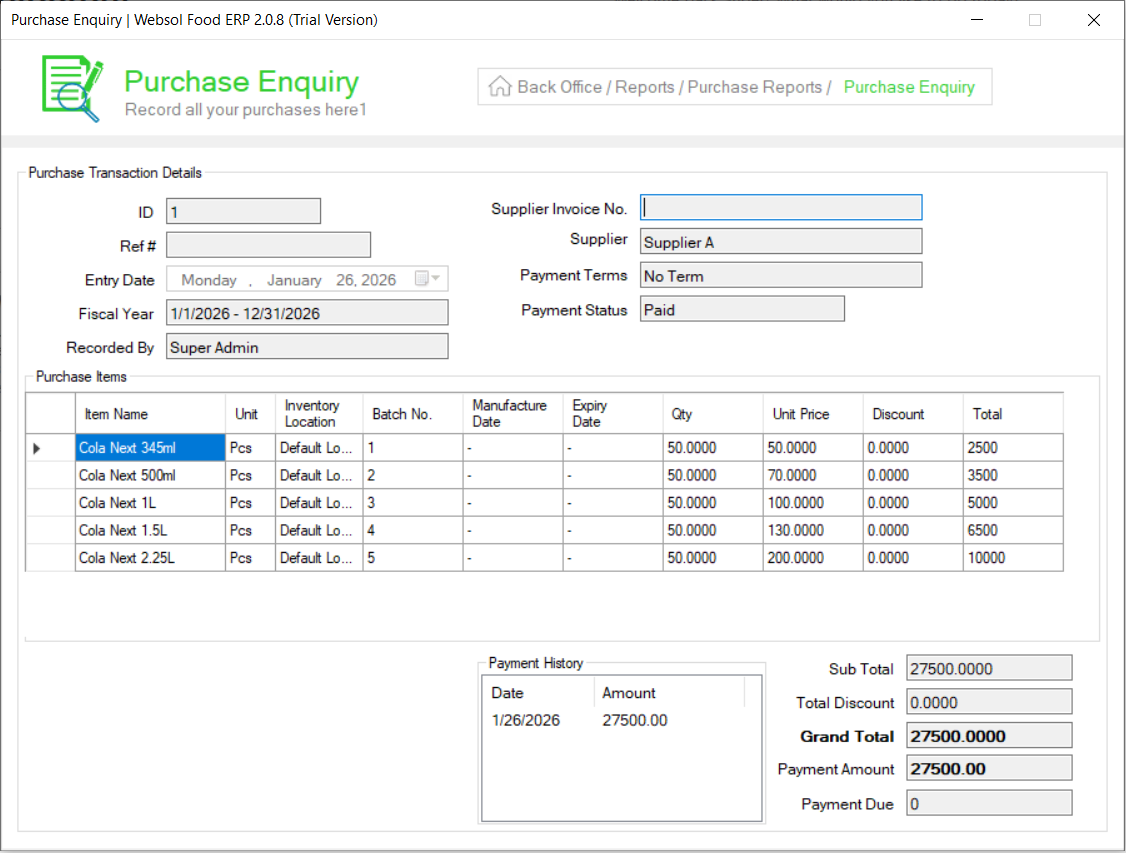Focus the Supplier Invoice No. field
1126x853 pixels.
coord(781,208)
